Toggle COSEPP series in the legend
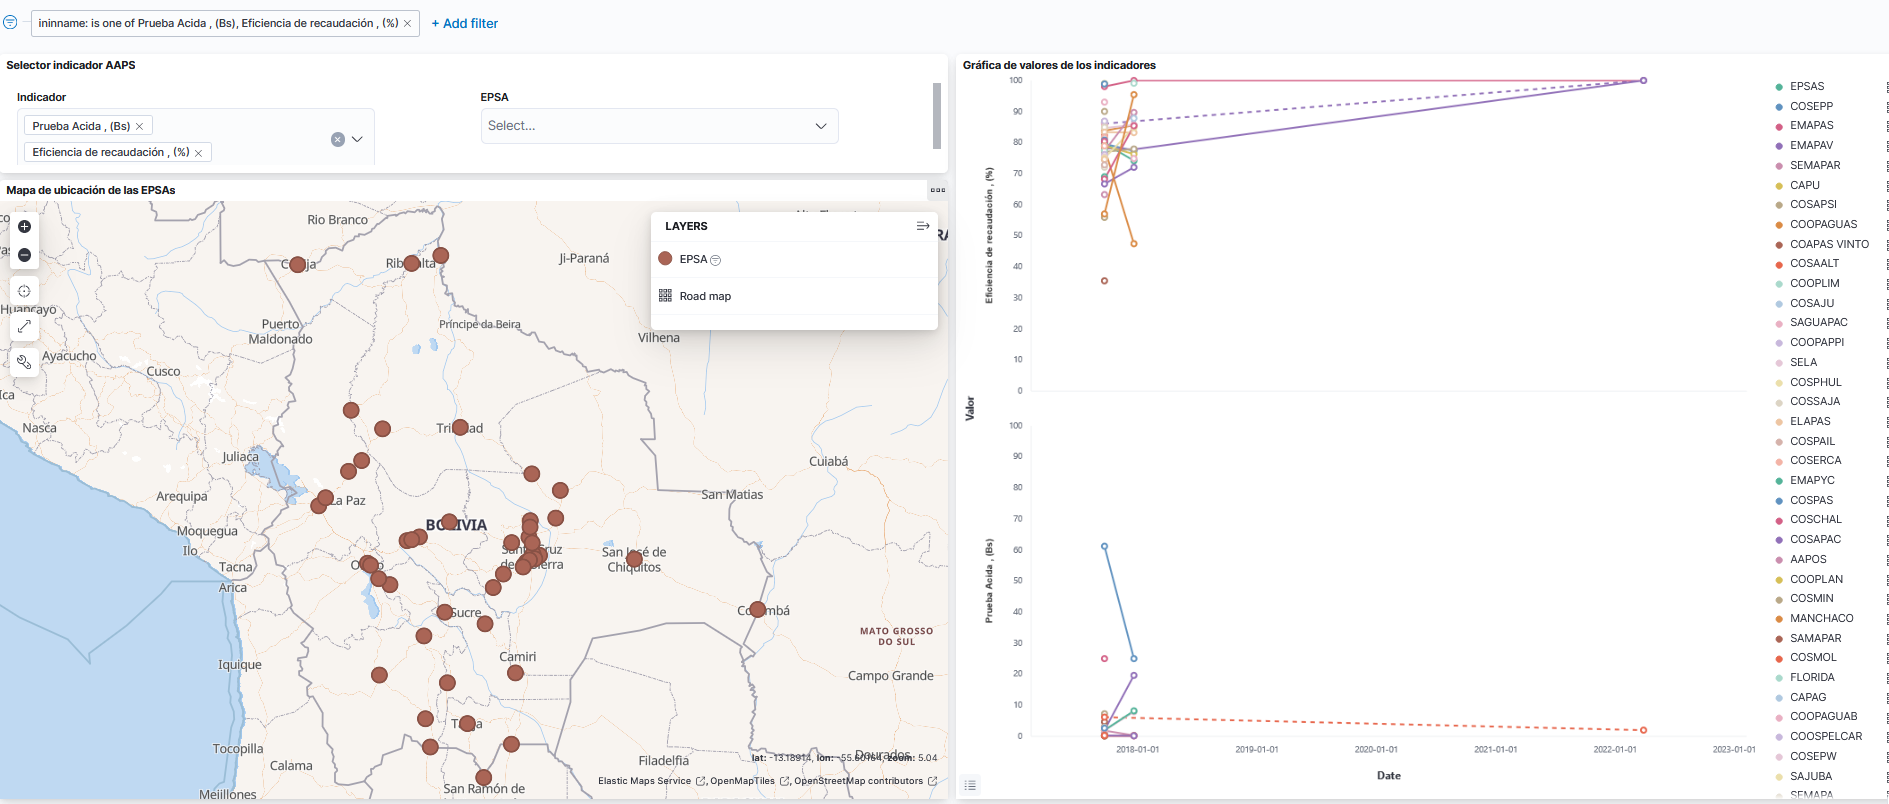Image resolution: width=1889 pixels, height=804 pixels. click(1811, 106)
